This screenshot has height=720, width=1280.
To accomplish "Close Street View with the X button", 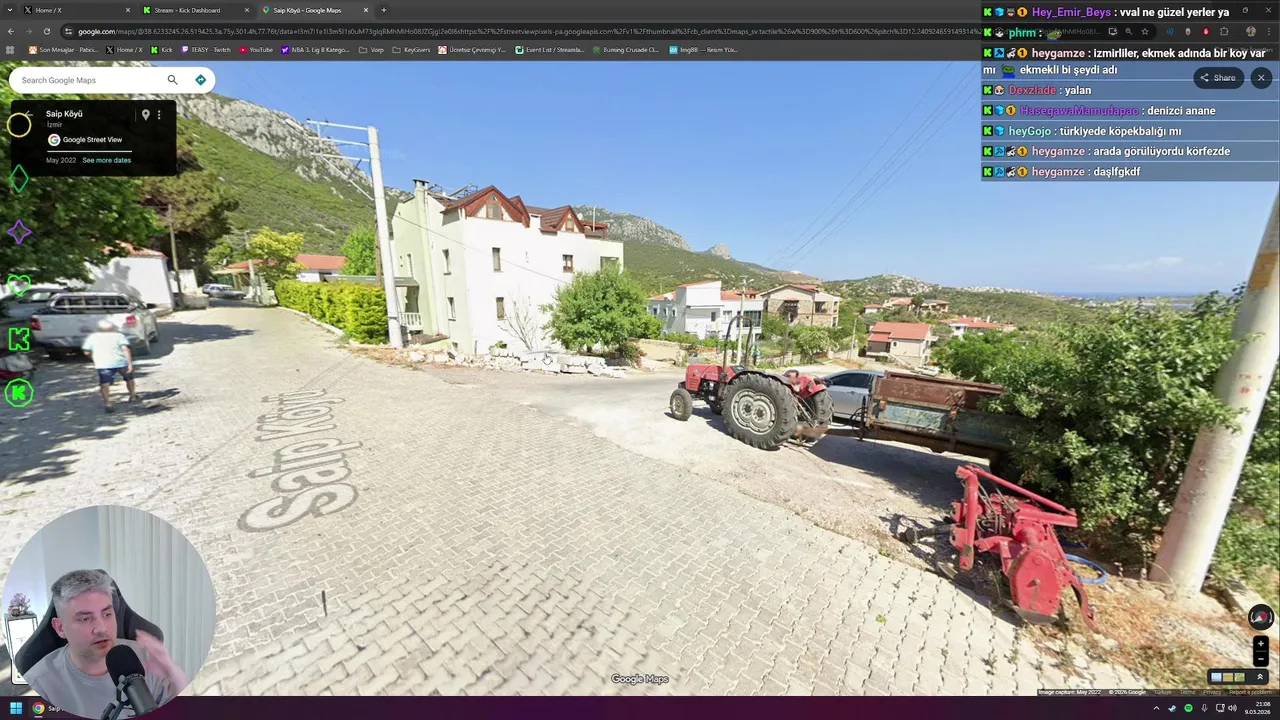I will 1261,78.
